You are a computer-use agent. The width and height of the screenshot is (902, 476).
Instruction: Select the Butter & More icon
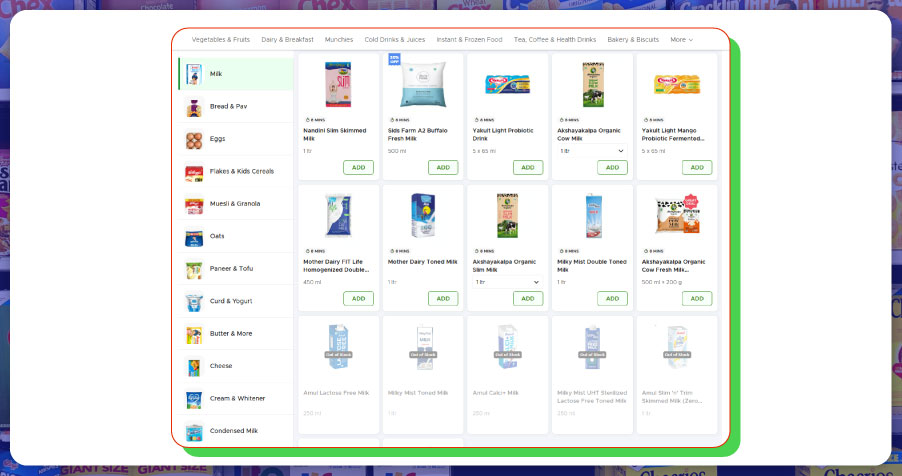(x=194, y=334)
